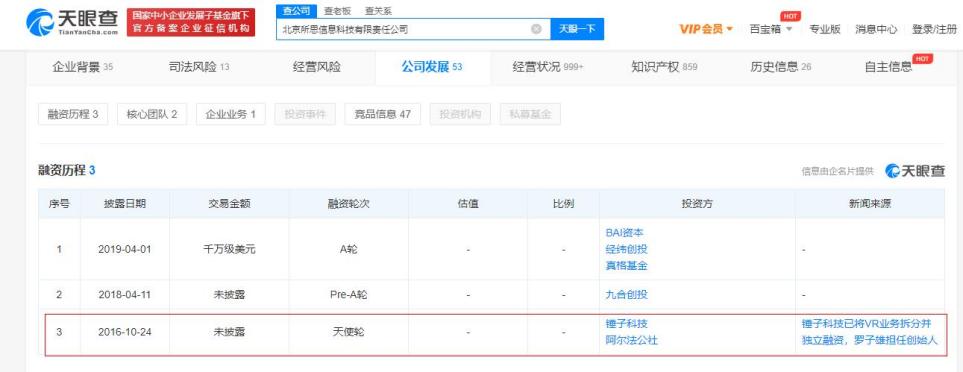
Task: Open the 历史信息 tab
Action: coord(780,68)
